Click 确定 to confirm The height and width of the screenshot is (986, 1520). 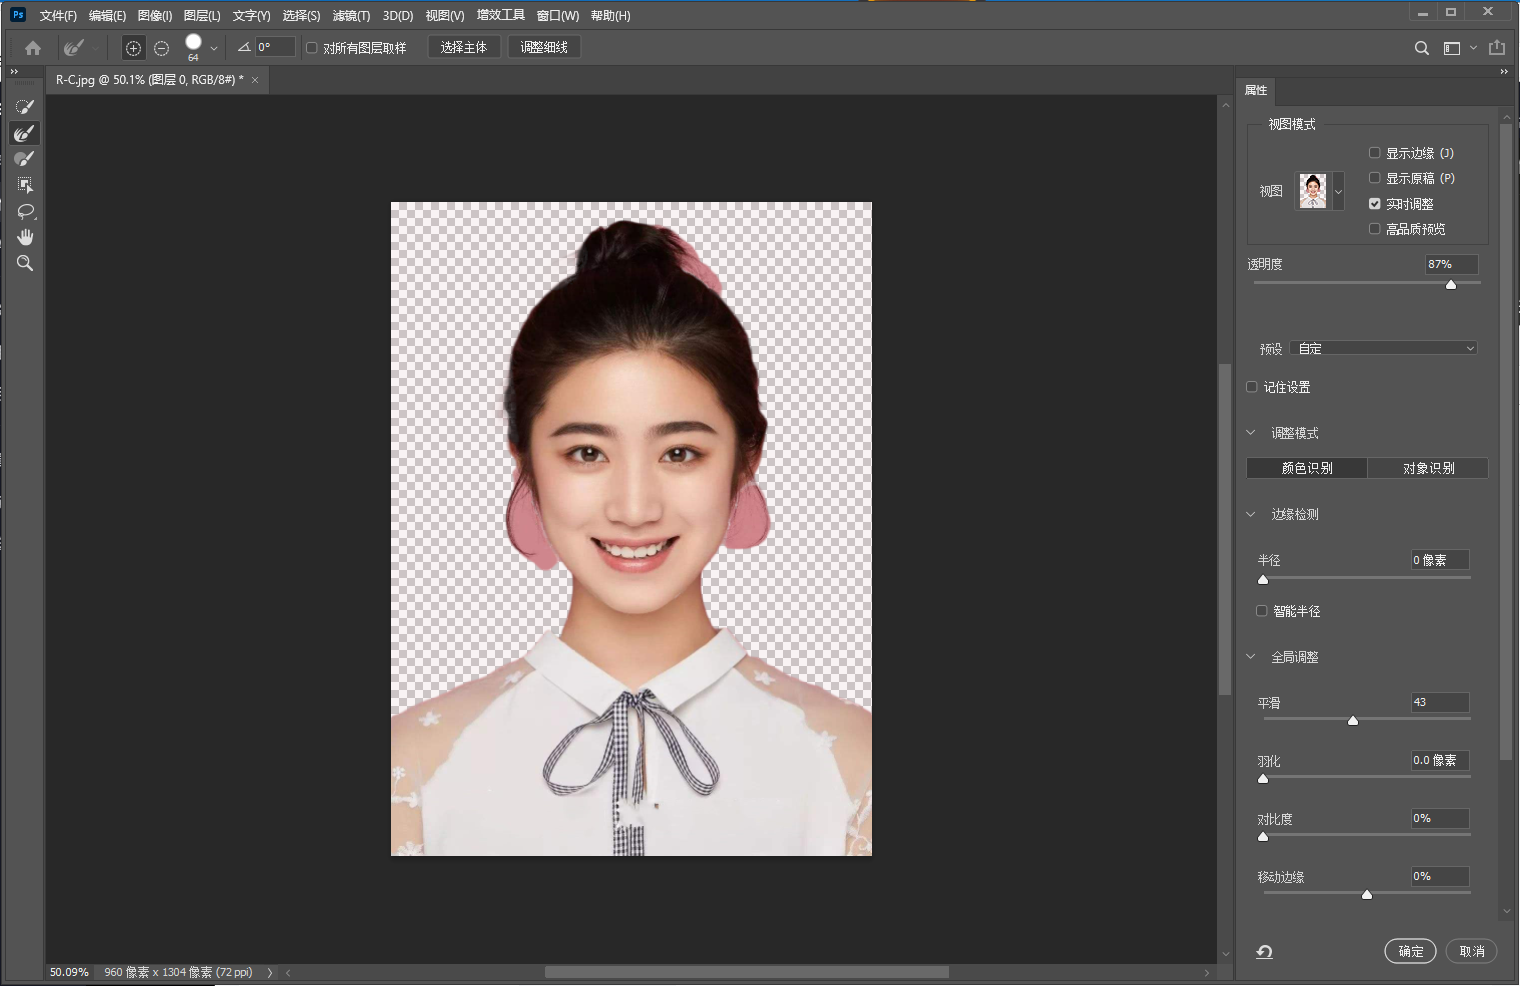coord(1410,951)
